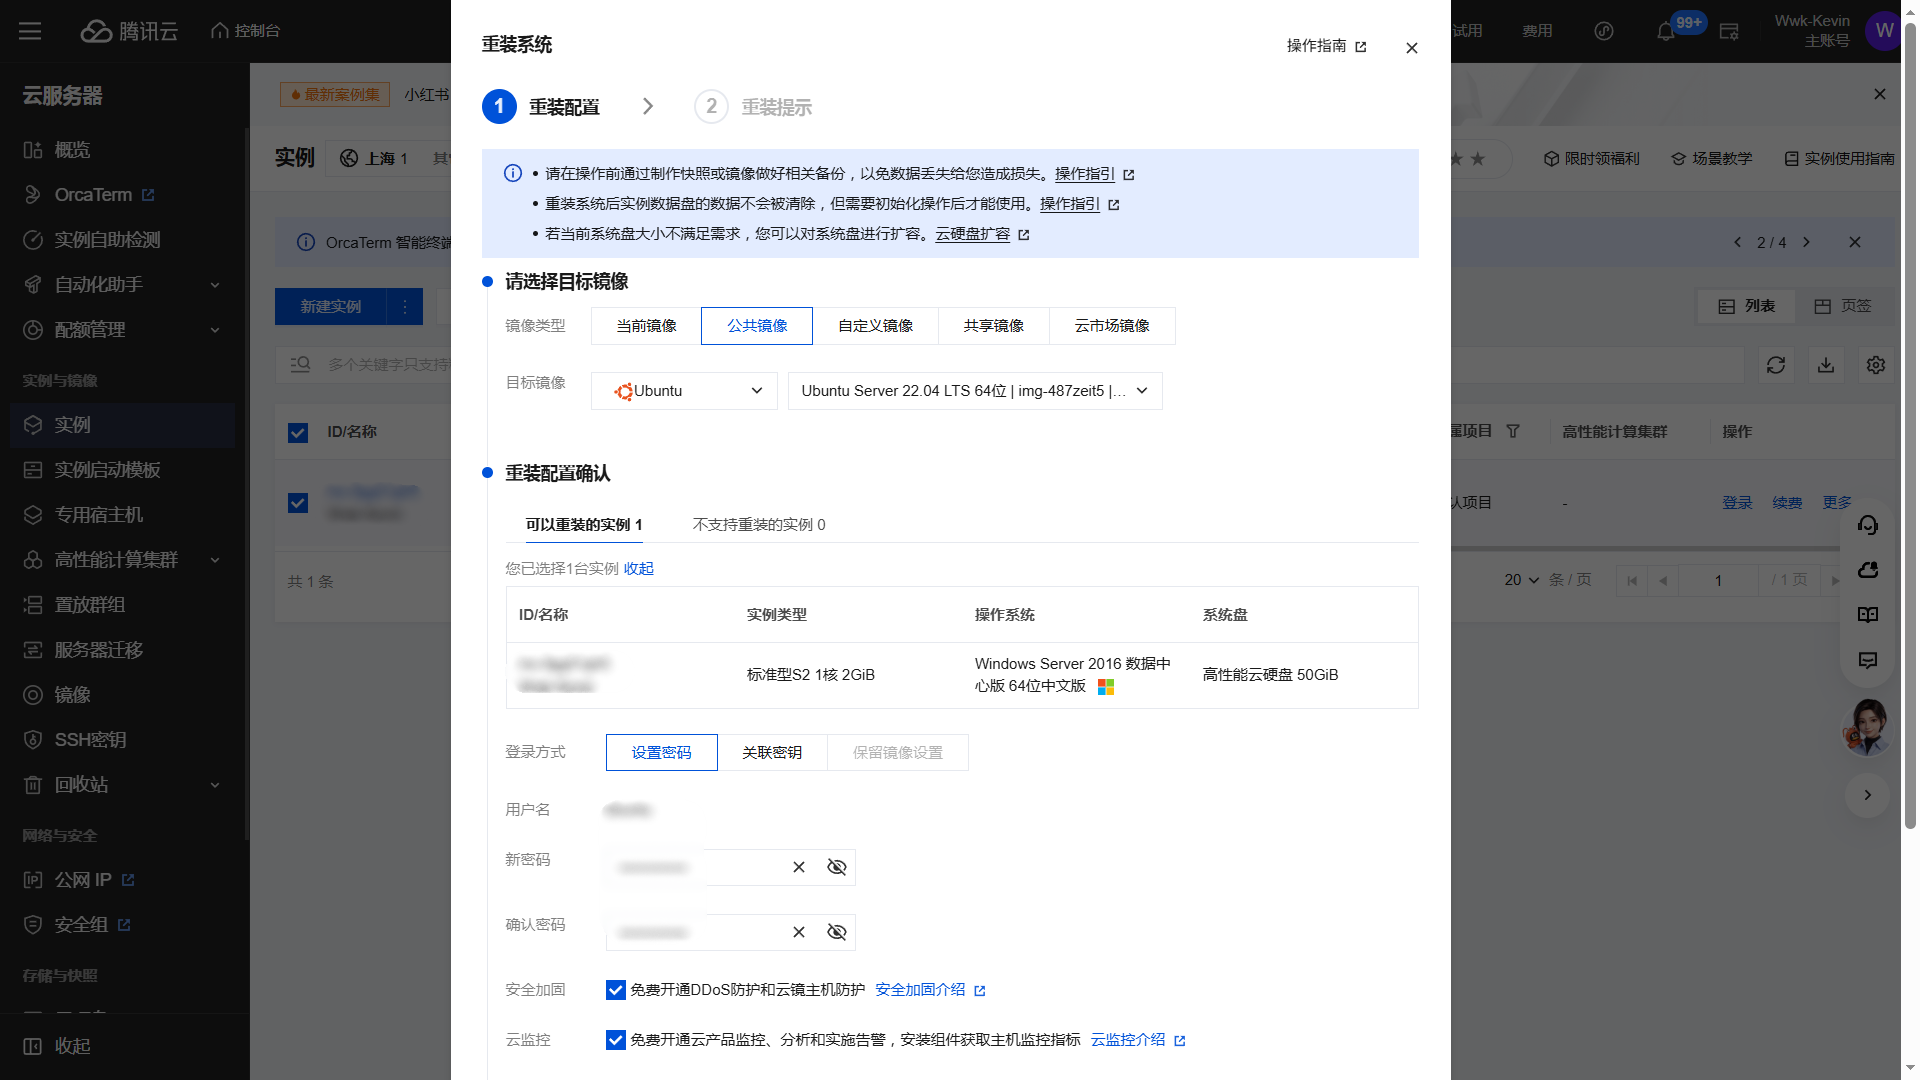The image size is (1920, 1080).
Task: Click the customer service headset icon
Action: tap(1868, 525)
